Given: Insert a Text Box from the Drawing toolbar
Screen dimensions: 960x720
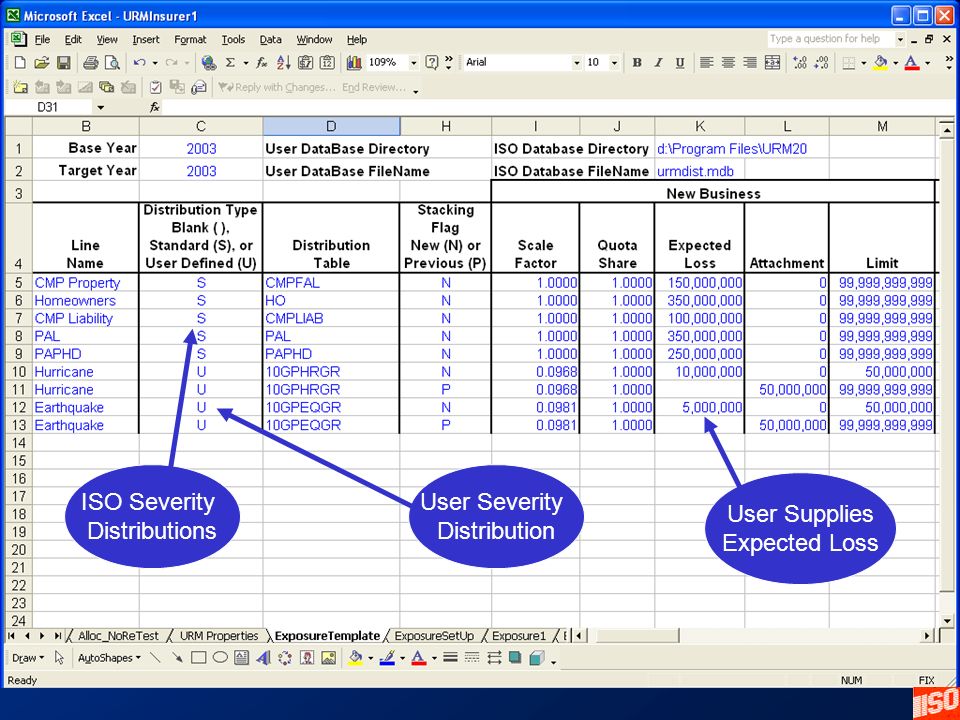Looking at the screenshot, I should coord(242,658).
